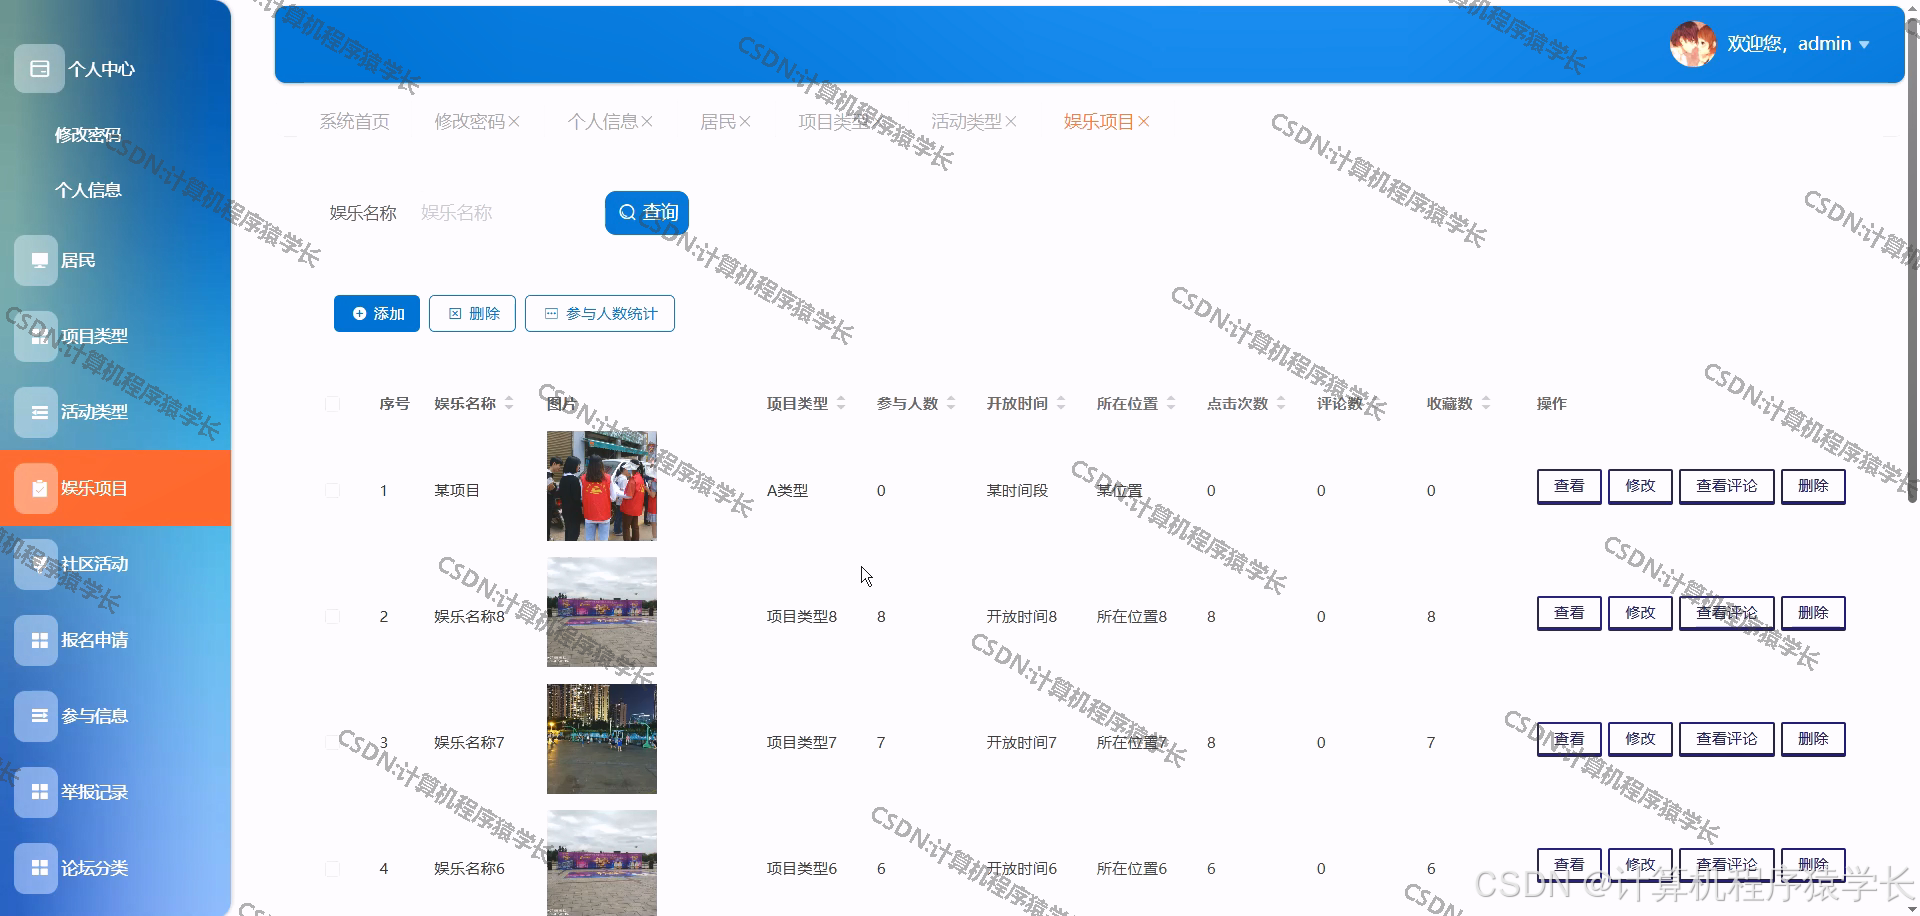
Task: Check the row checkbox for 某项目
Action: click(x=332, y=491)
